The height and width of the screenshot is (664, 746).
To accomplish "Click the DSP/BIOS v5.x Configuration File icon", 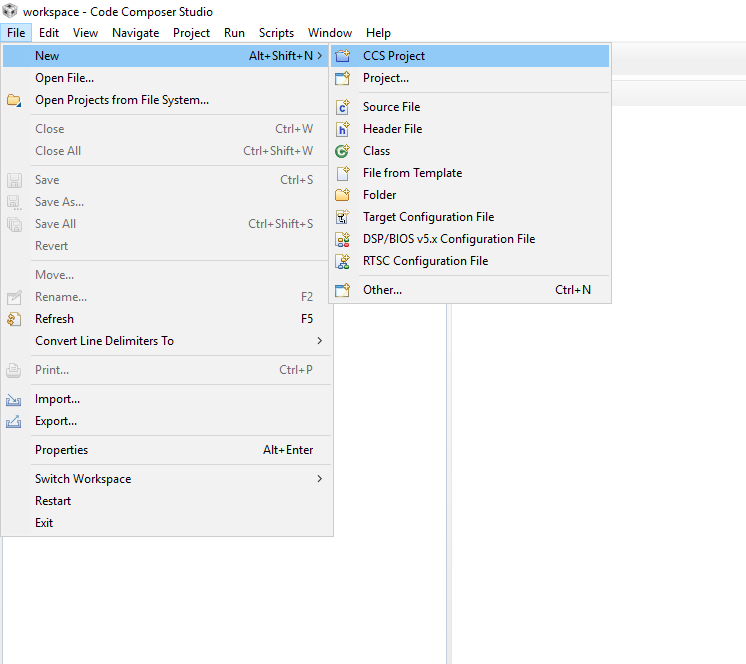I will click(343, 239).
